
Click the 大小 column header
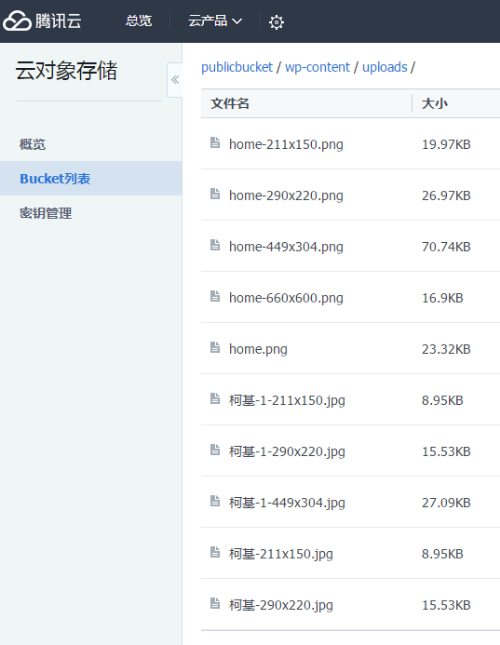[435, 103]
